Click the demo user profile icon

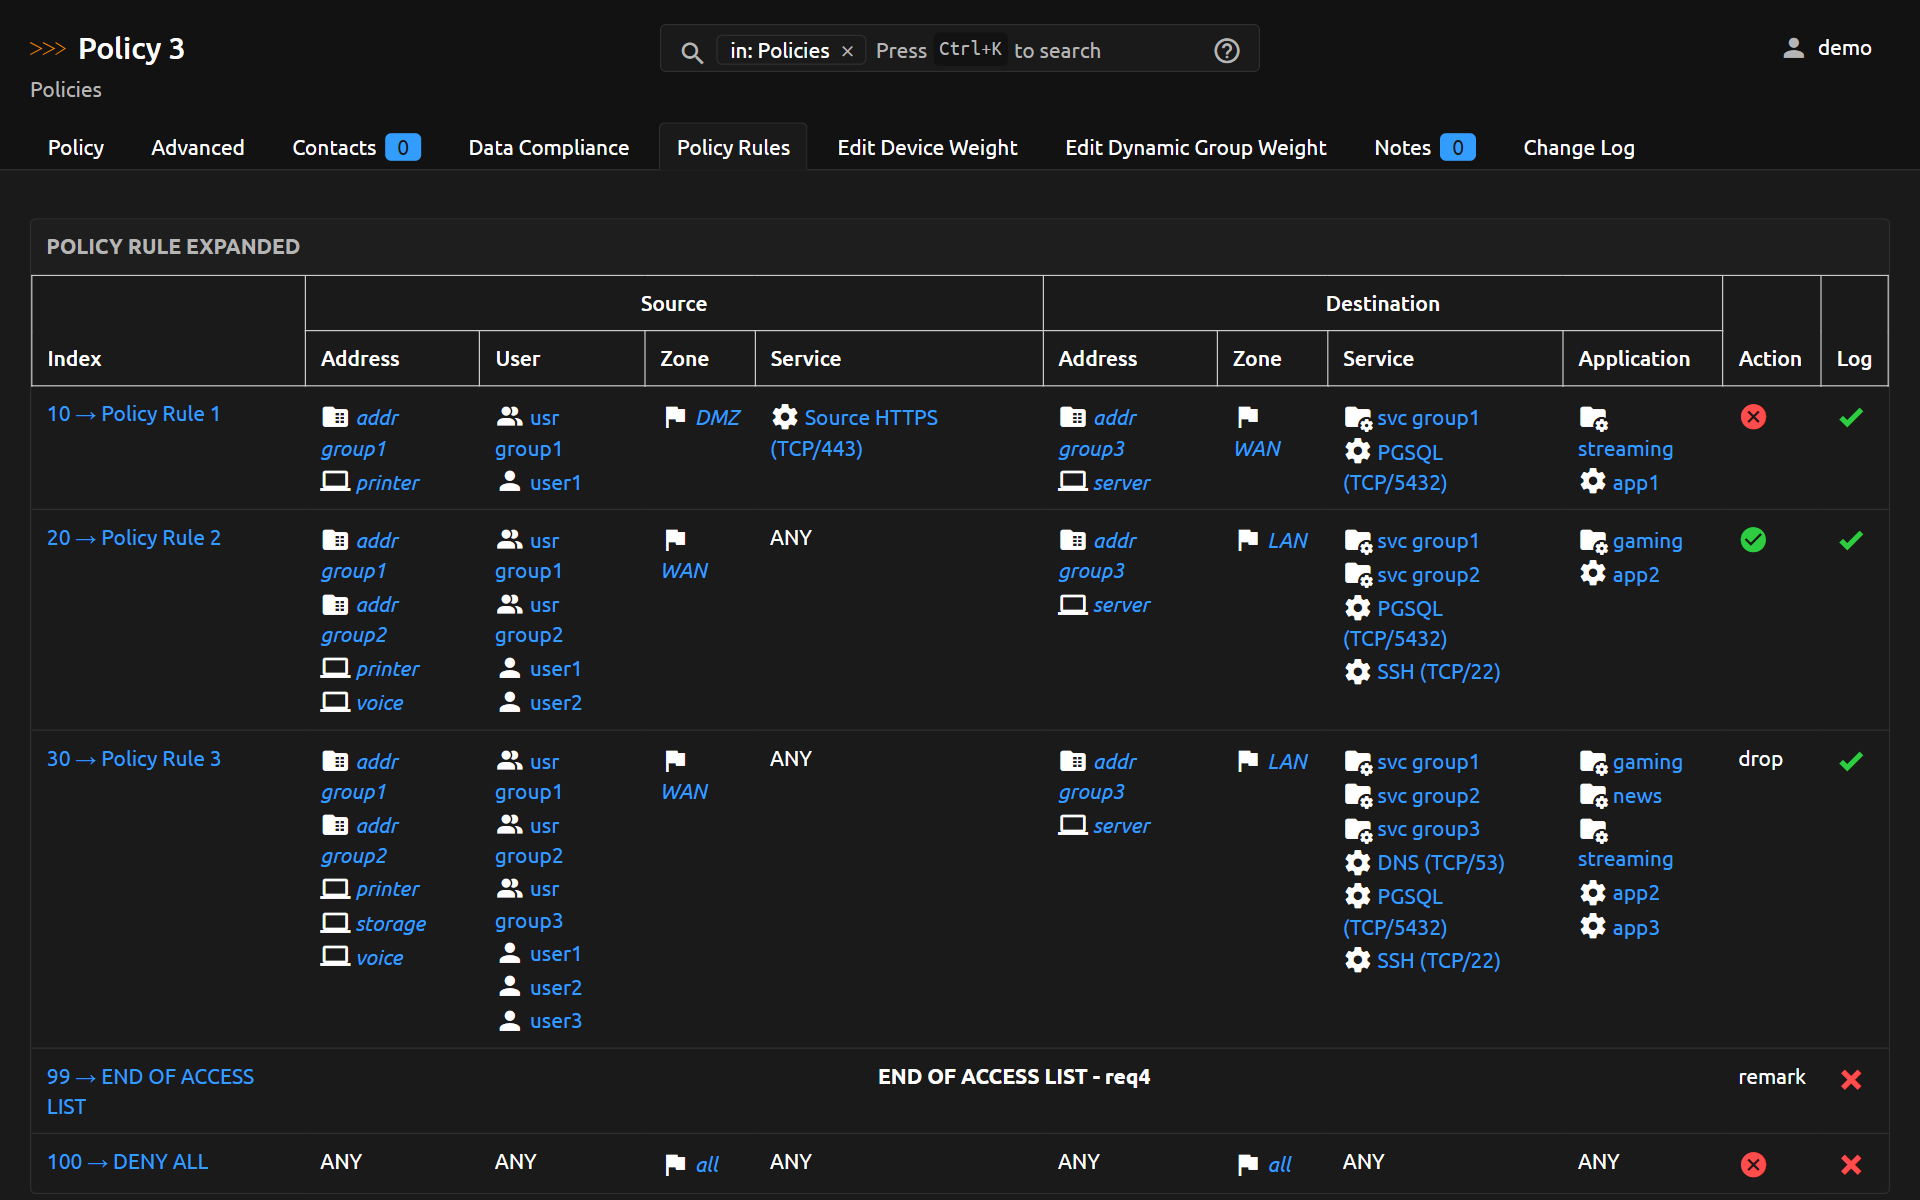(1793, 48)
